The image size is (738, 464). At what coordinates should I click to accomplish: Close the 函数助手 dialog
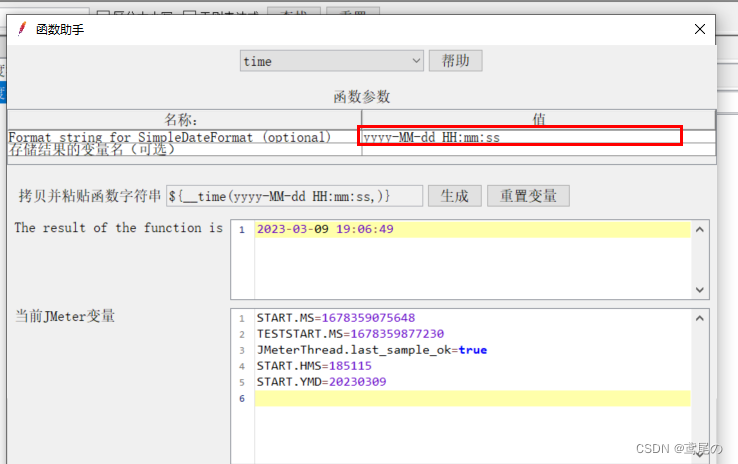[699, 29]
